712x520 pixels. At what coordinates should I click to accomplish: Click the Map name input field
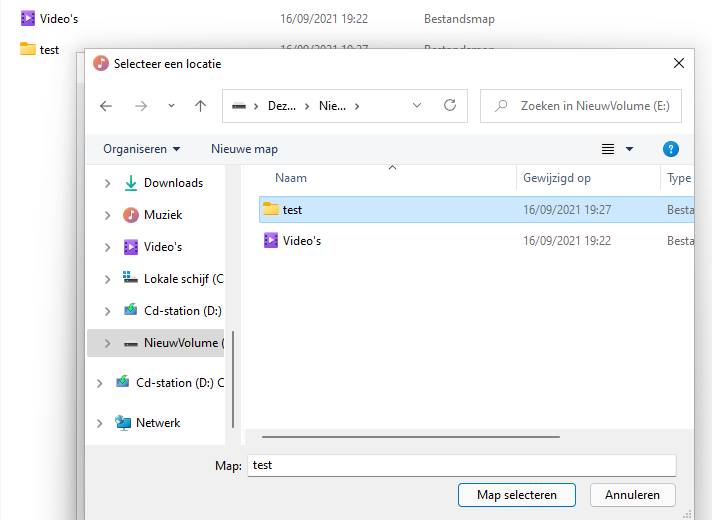pos(462,465)
